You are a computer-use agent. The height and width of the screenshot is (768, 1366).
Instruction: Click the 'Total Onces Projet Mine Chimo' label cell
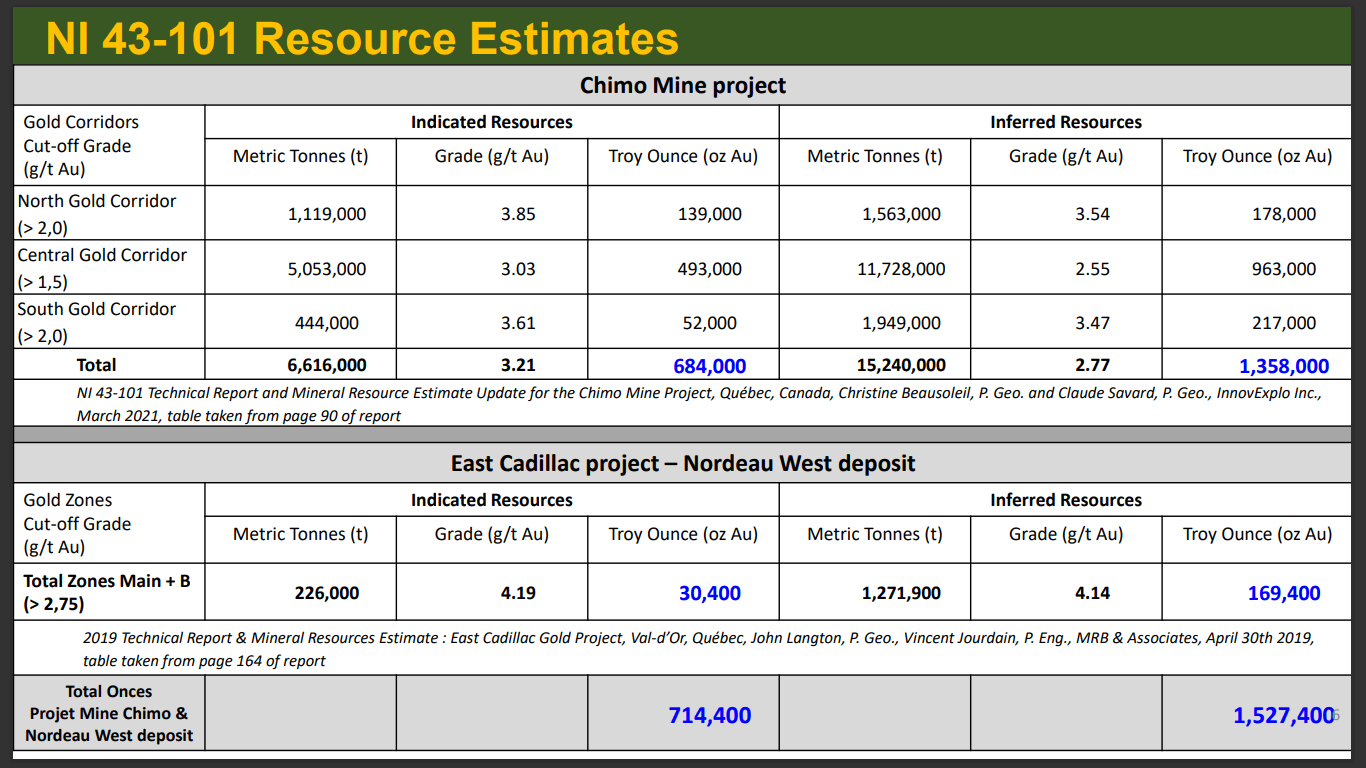point(109,713)
